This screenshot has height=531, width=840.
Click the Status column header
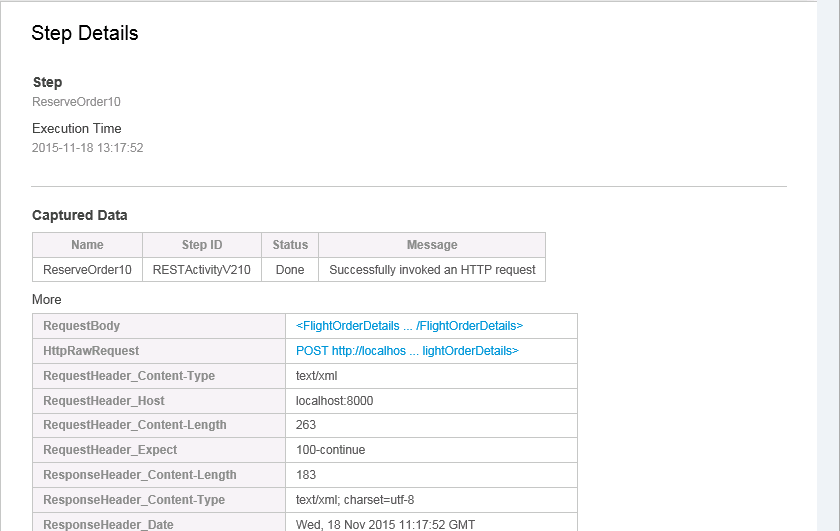[290, 245]
